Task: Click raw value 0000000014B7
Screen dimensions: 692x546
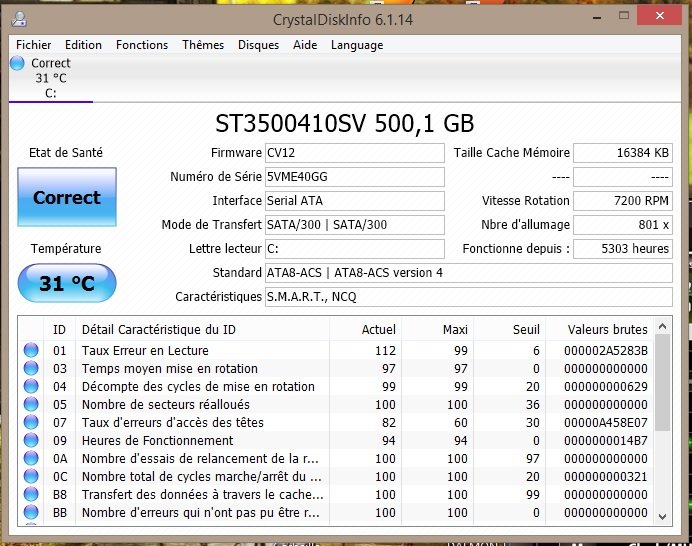Action: pos(606,441)
